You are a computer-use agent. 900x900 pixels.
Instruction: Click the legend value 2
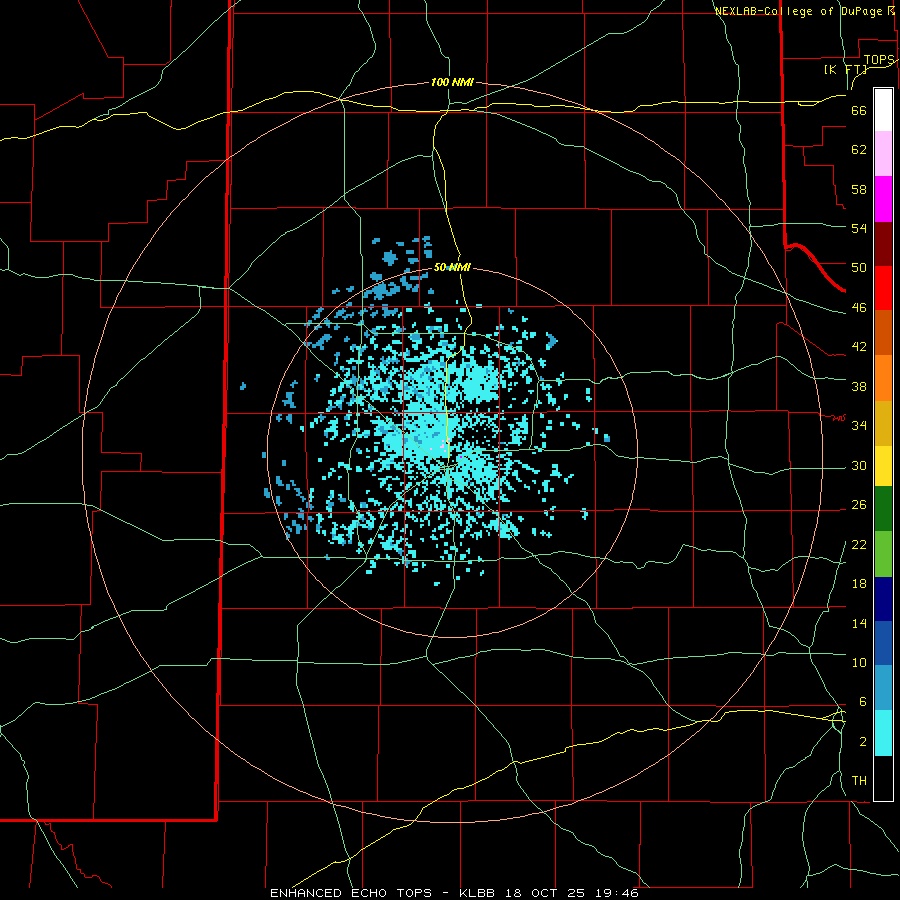pyautogui.click(x=862, y=741)
